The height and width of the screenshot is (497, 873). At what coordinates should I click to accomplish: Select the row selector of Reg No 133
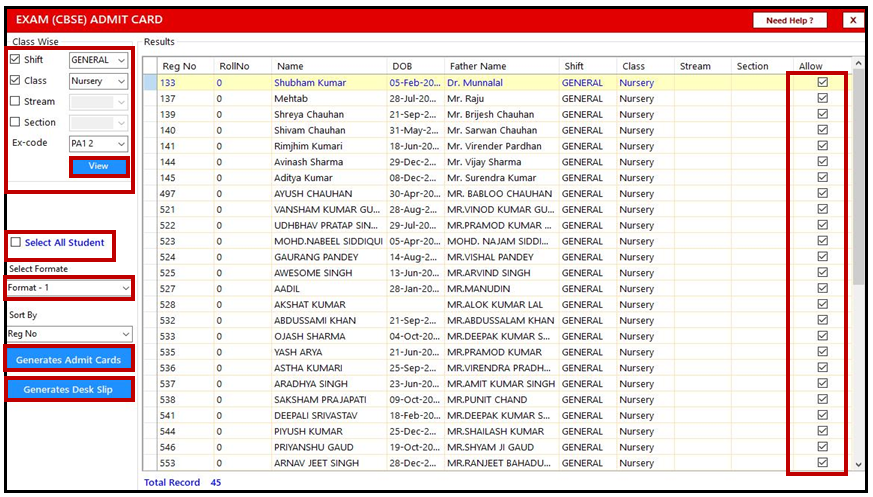[x=150, y=82]
